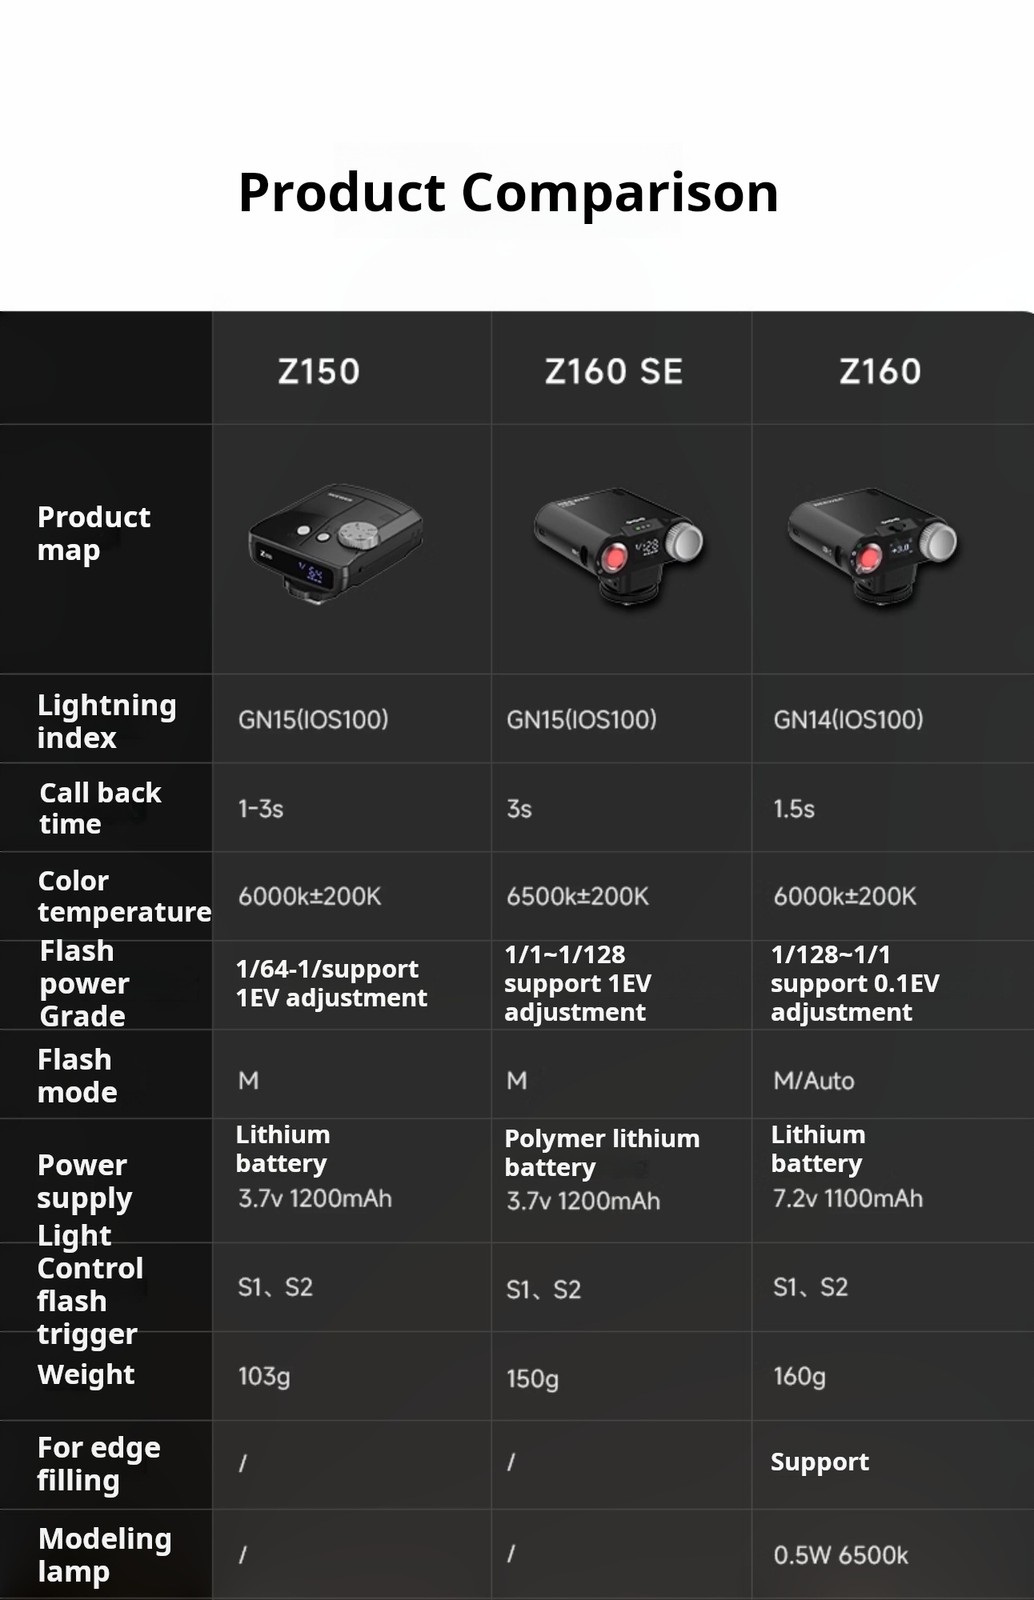The height and width of the screenshot is (1600, 1034).
Task: Select the Z160 product photo
Action: pos(872,546)
